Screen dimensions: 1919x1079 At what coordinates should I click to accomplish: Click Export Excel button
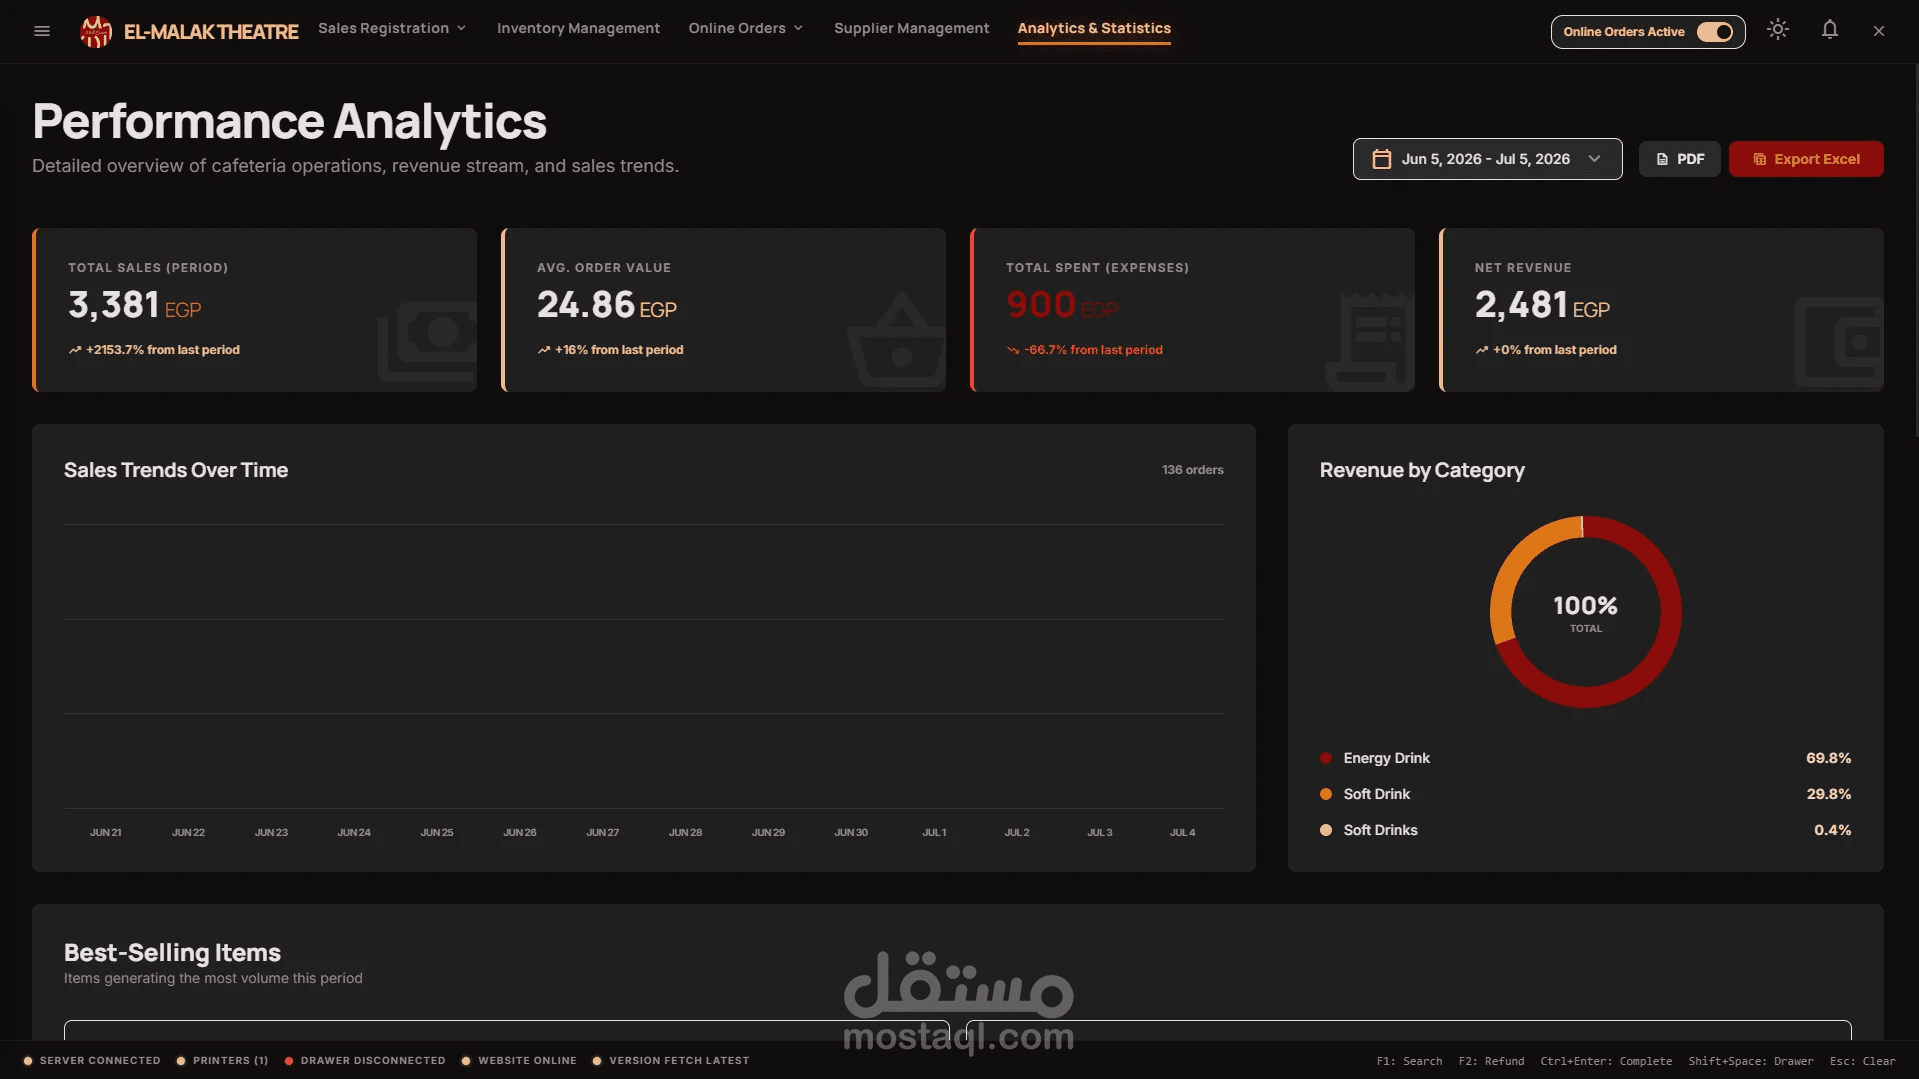pos(1806,159)
